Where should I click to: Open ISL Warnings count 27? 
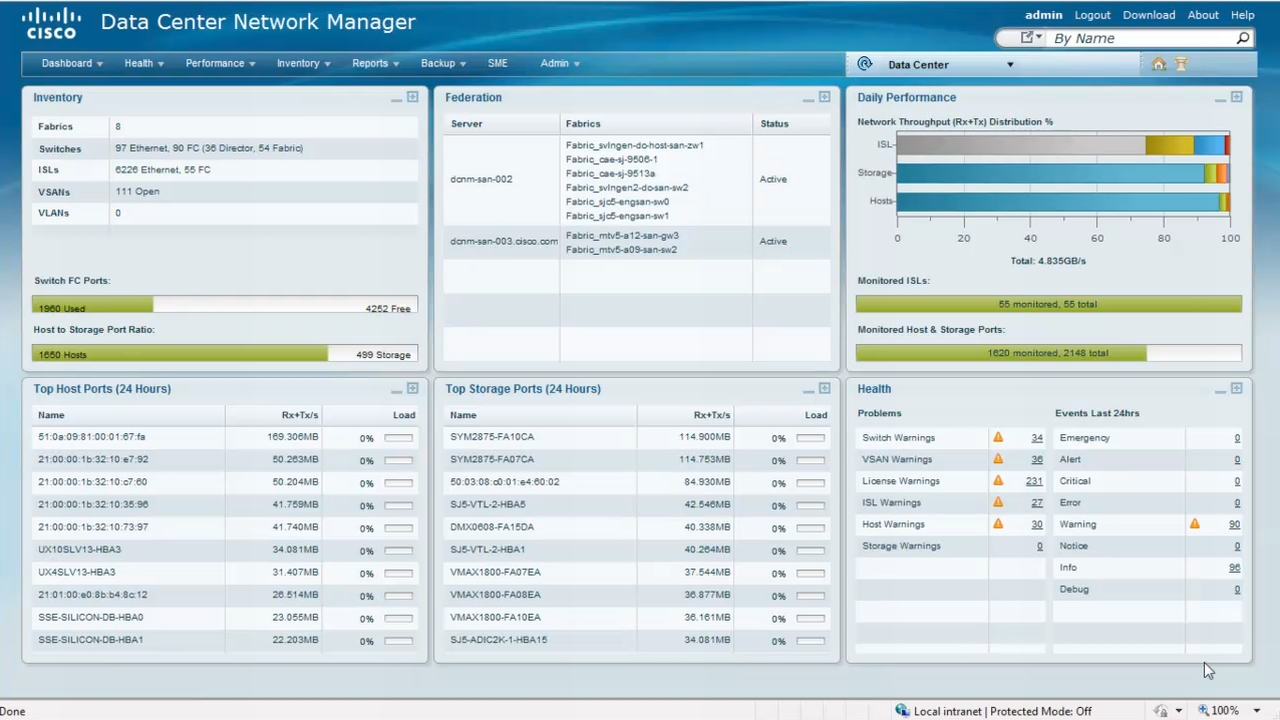(1037, 503)
